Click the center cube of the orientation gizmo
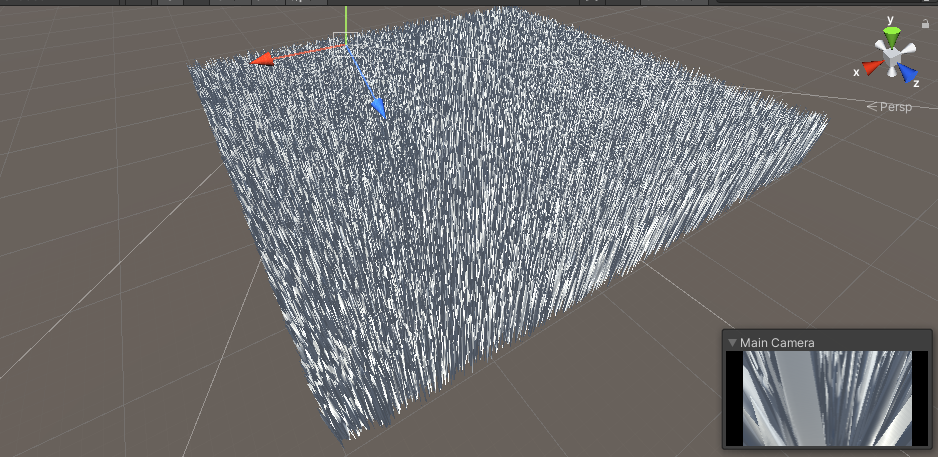This screenshot has height=457, width=938. [893, 57]
